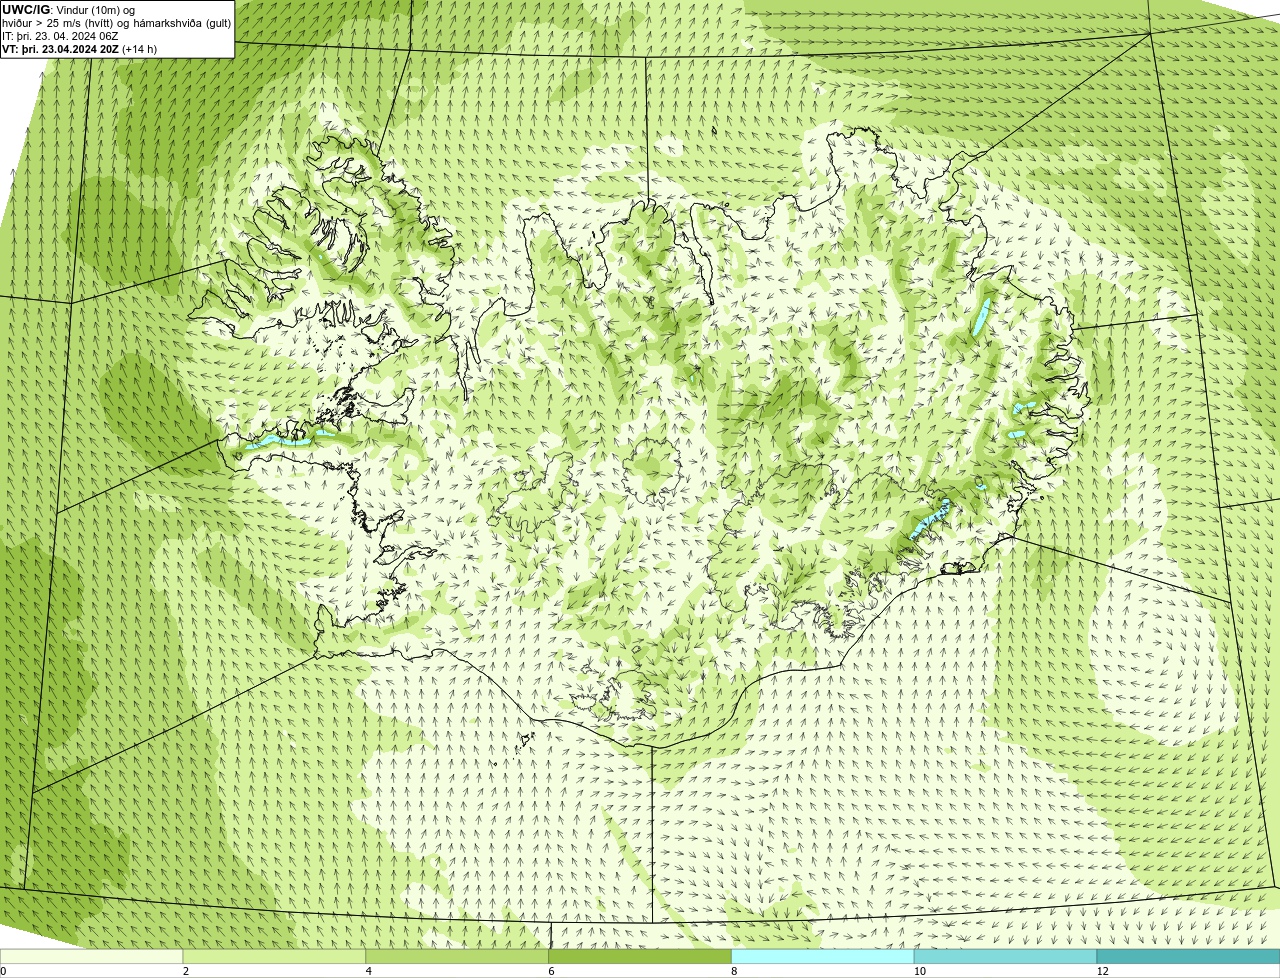Click the legend scale label "8"

(734, 971)
